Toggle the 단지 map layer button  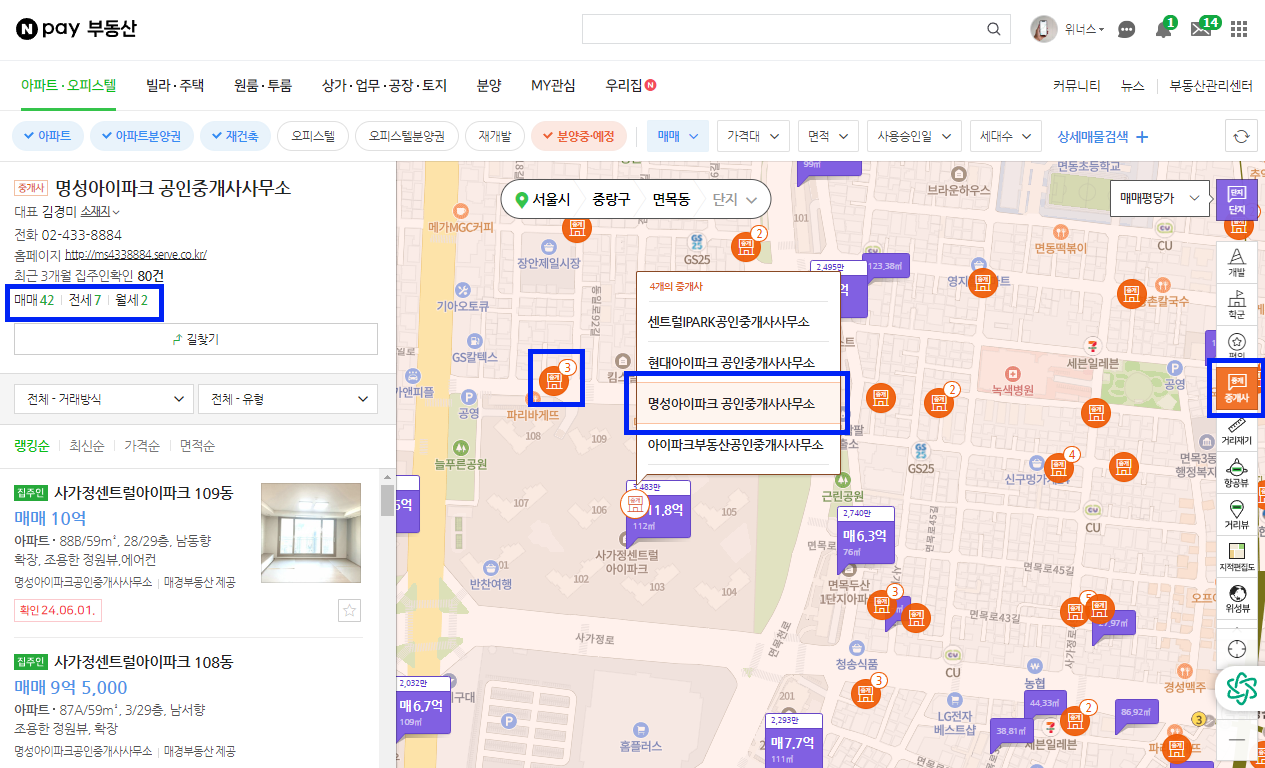click(1237, 200)
